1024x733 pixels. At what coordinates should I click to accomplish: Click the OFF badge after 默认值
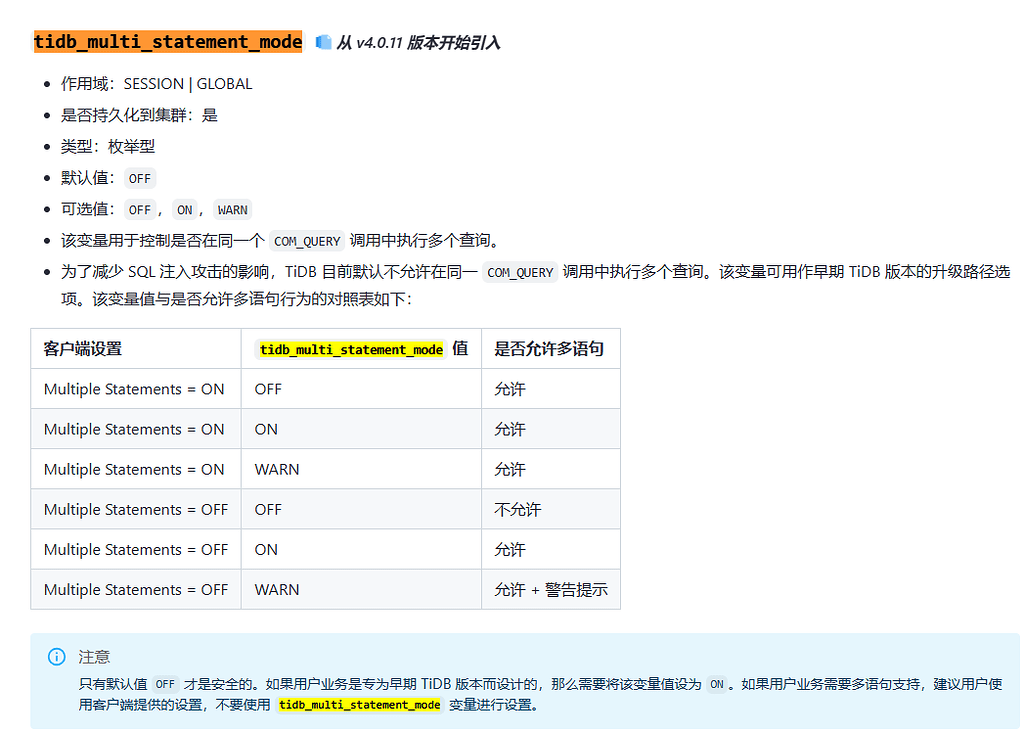139,178
